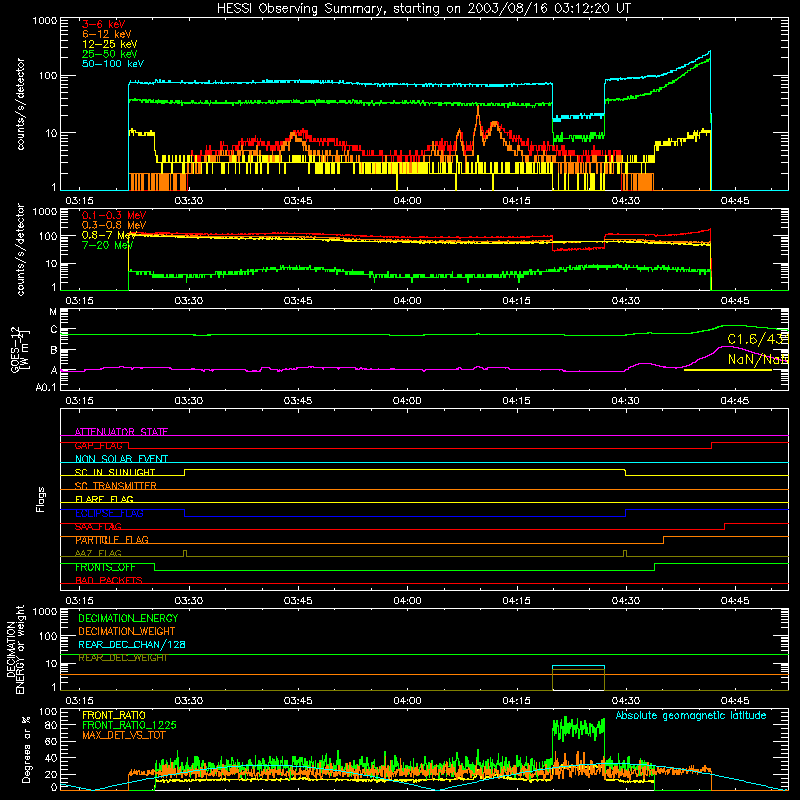Click the rear decimation box near 04:20
This screenshot has width=800, height=800.
tap(578, 678)
